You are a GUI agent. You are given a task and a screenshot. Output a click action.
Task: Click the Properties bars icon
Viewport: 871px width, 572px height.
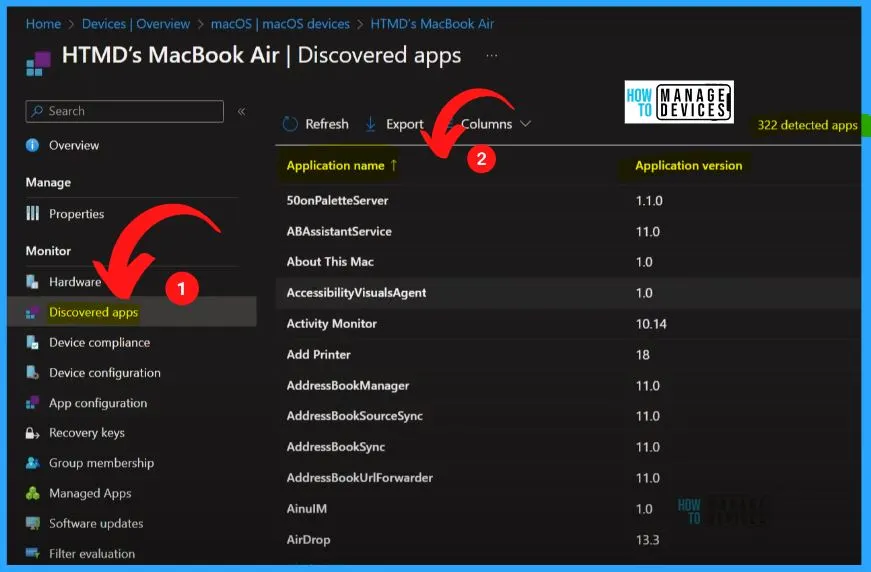click(33, 213)
